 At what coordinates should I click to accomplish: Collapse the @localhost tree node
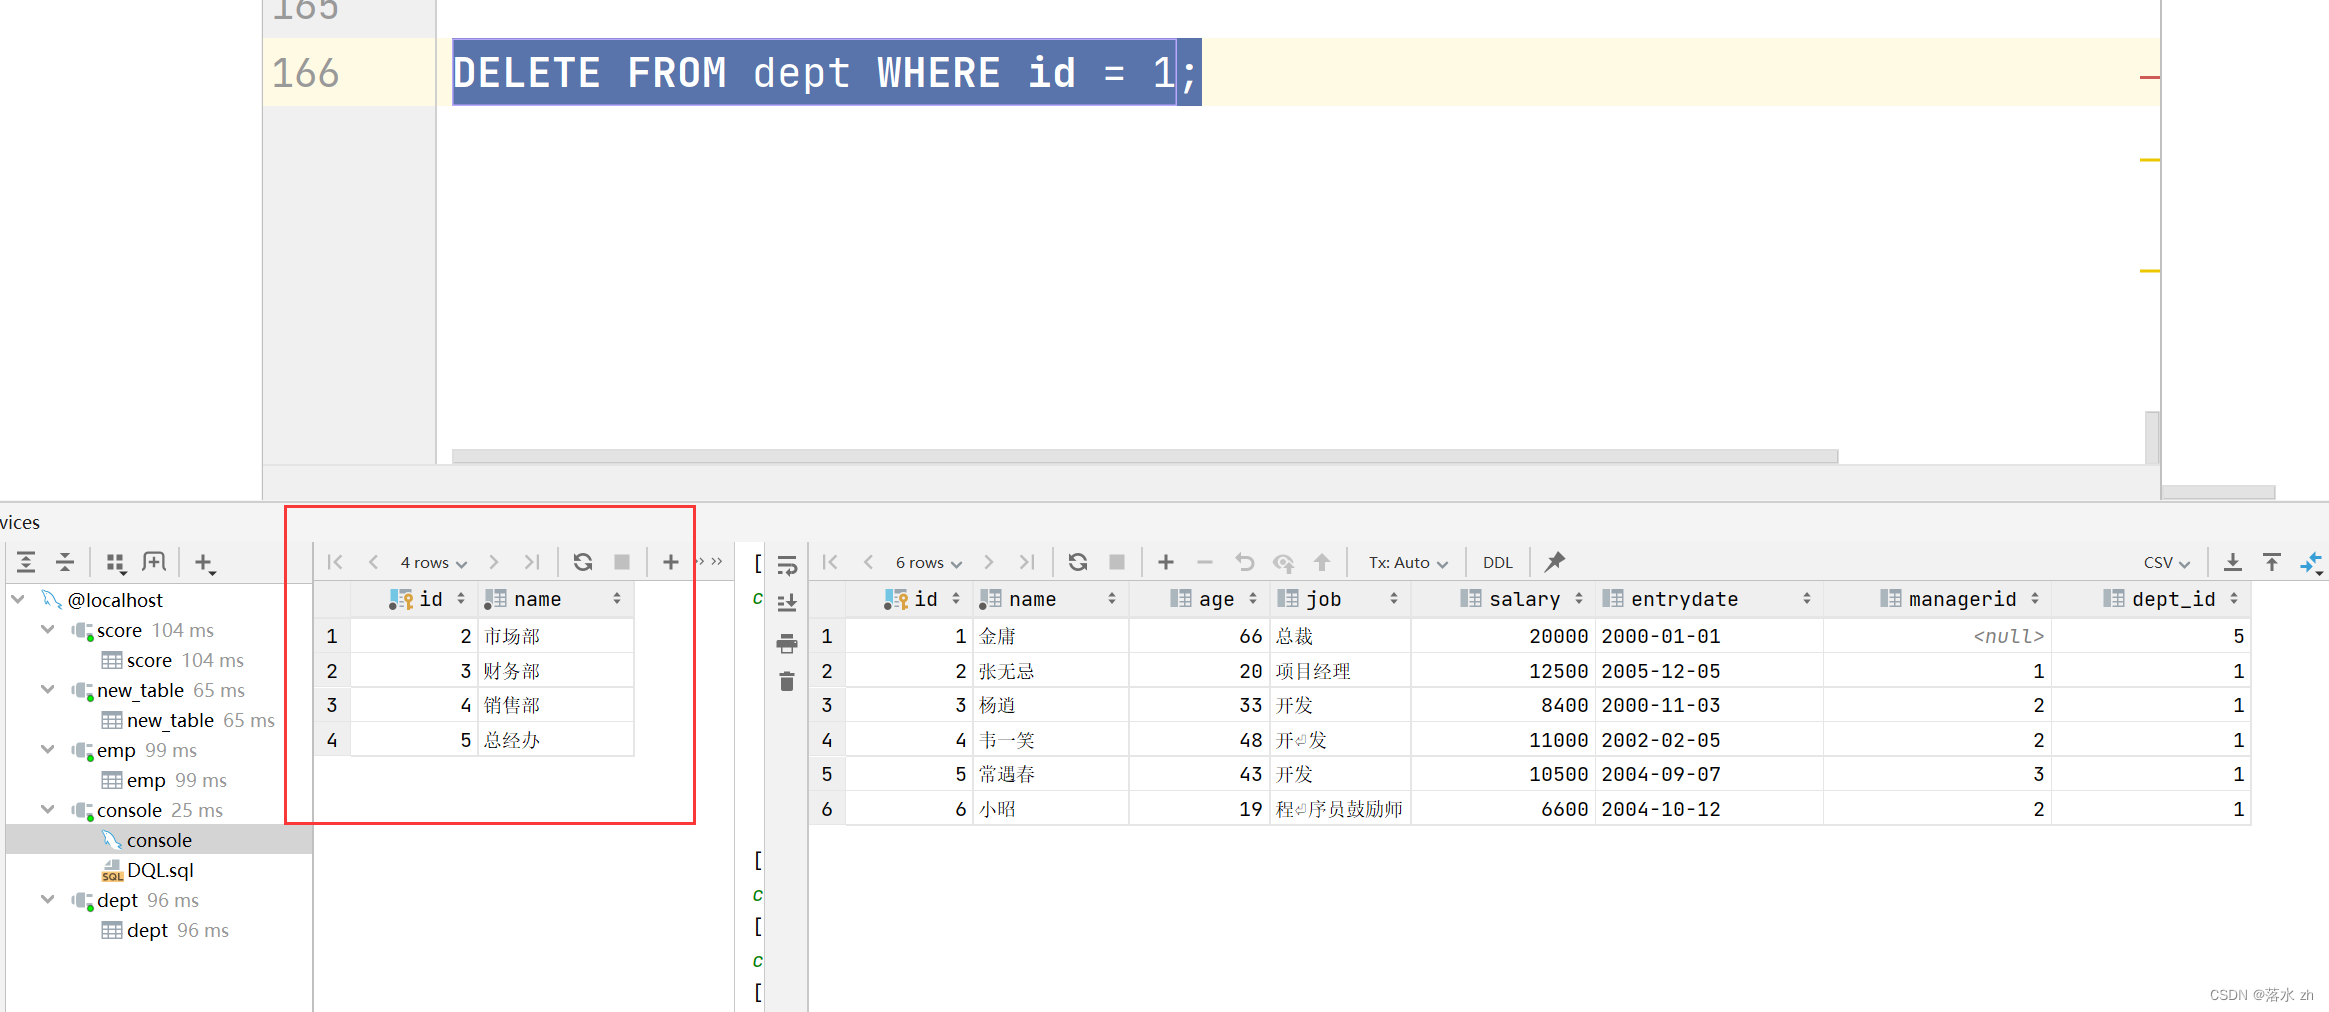coord(18,599)
